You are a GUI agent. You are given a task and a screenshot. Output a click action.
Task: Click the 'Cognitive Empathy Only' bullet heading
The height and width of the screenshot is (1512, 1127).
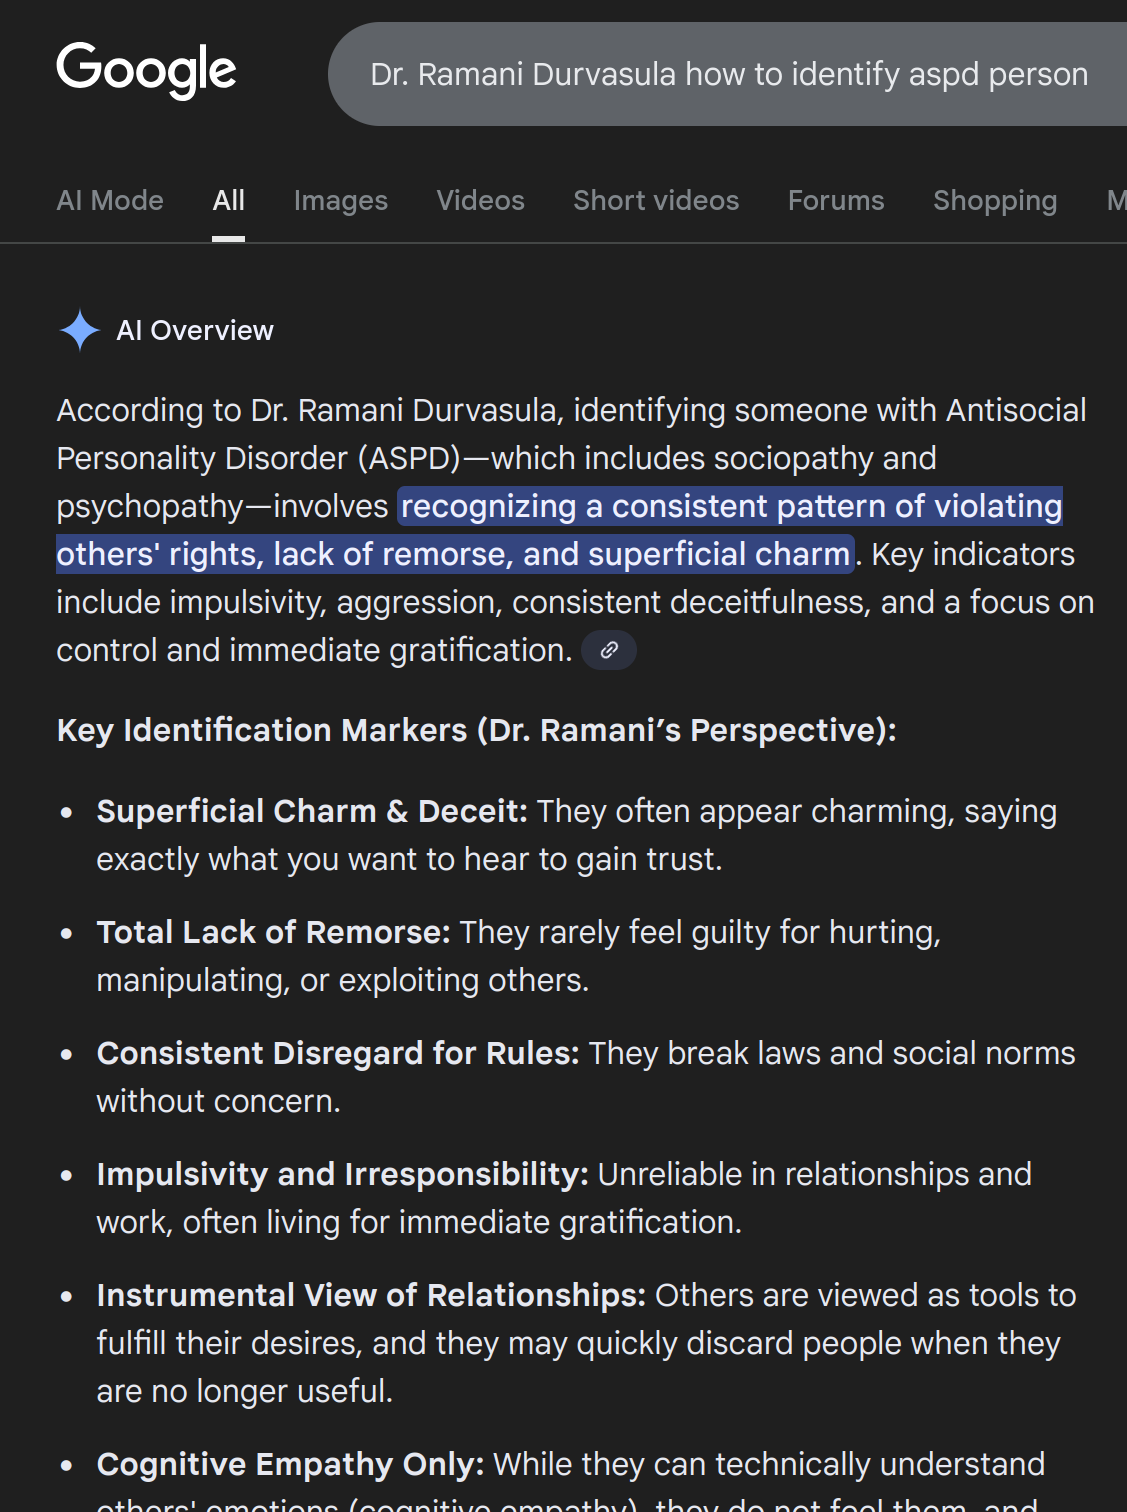coord(290,1465)
